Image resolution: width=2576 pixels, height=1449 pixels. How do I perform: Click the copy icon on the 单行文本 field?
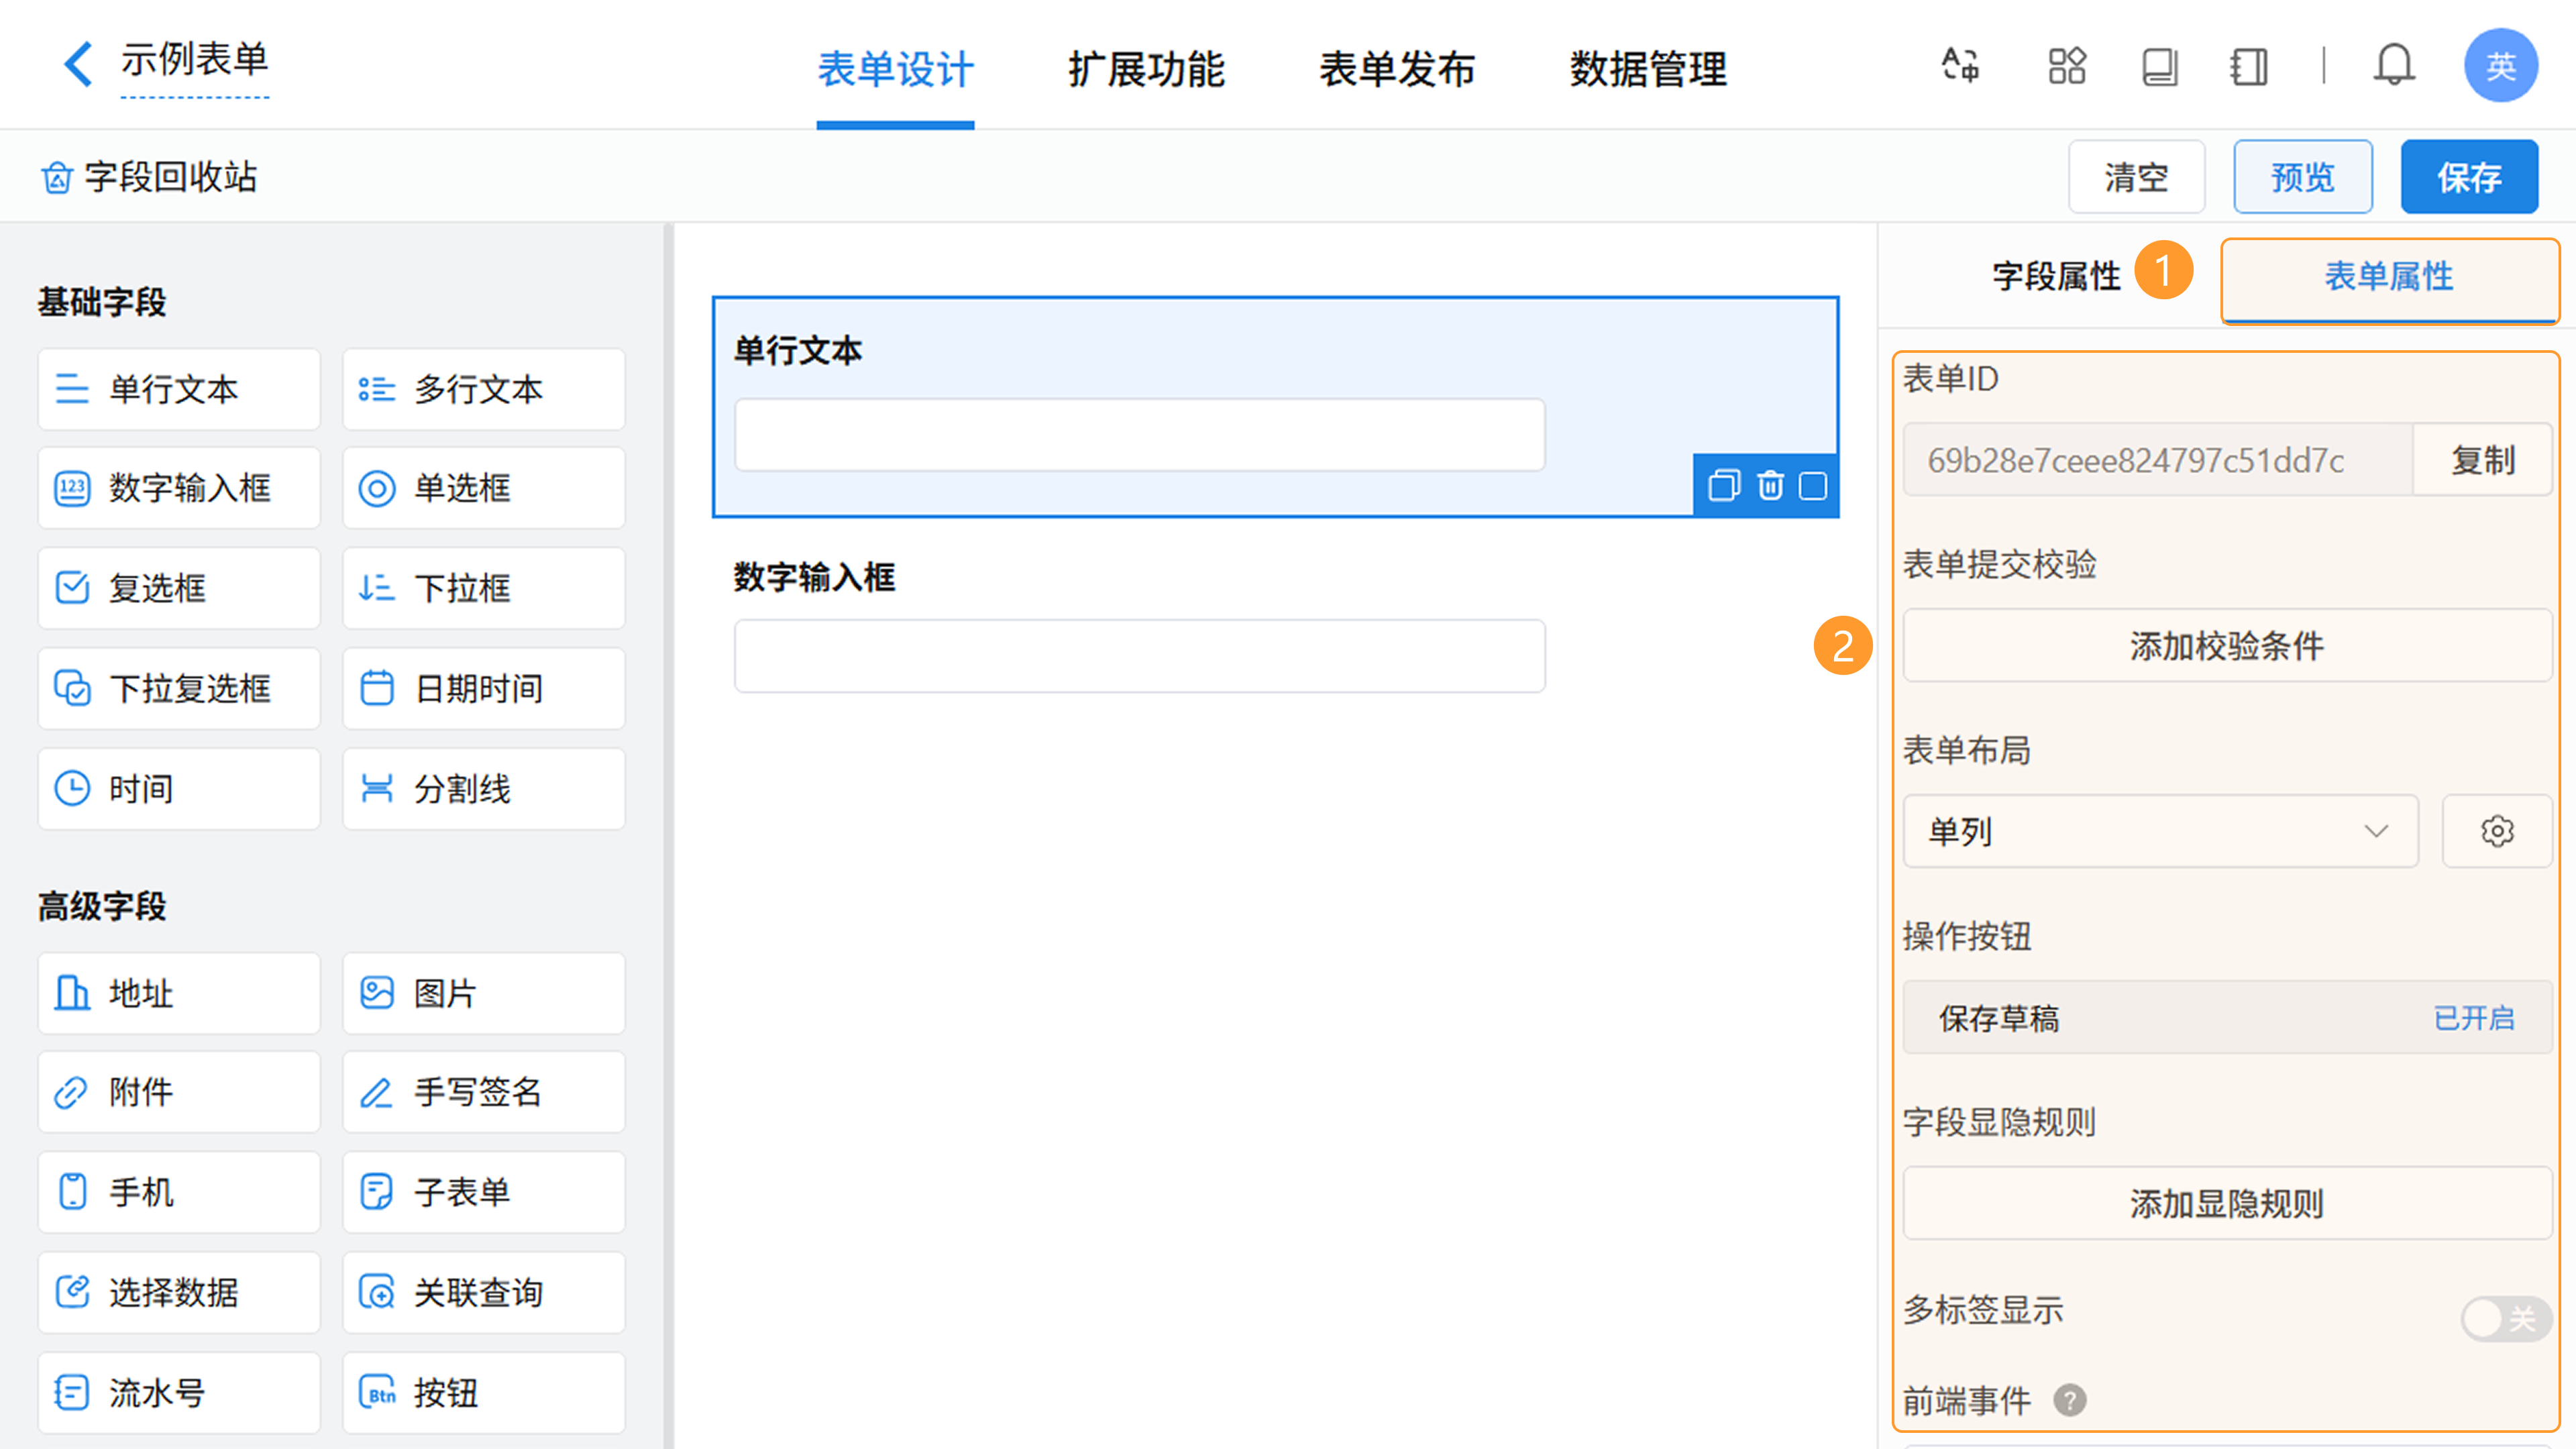pos(1724,486)
